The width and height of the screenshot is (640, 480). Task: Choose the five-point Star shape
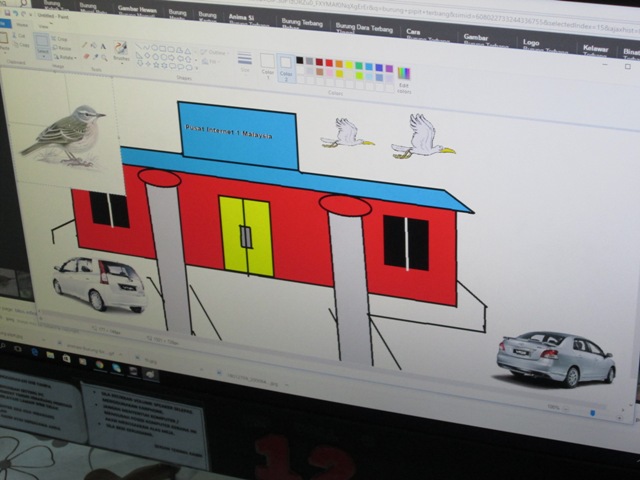pos(156,65)
